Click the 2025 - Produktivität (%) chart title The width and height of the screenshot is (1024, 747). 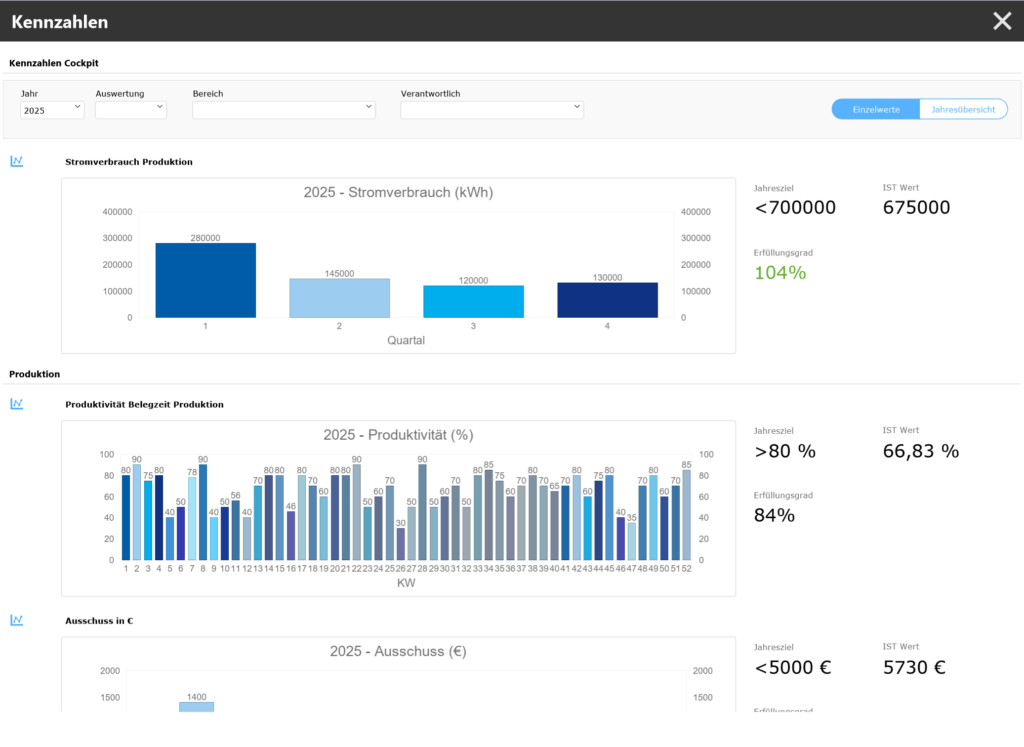(x=398, y=435)
